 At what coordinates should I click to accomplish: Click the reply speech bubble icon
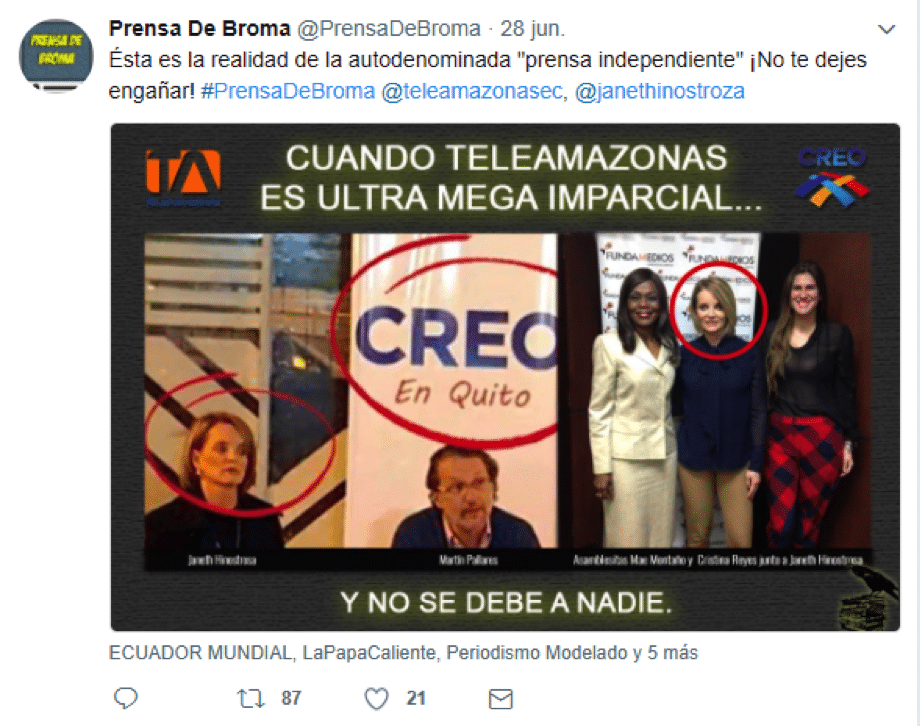(125, 698)
